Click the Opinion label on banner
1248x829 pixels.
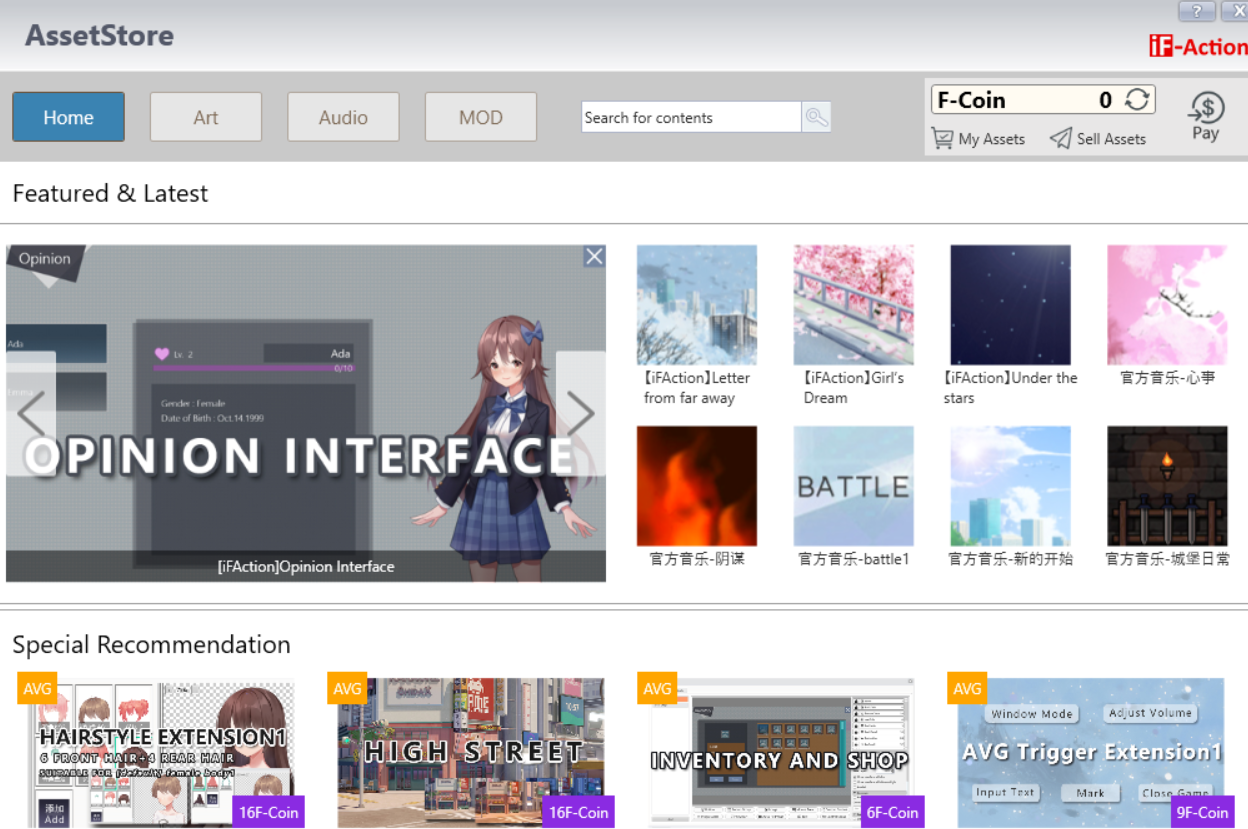45,259
